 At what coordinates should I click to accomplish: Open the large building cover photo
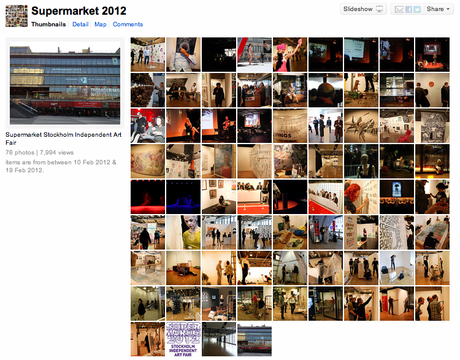click(65, 83)
